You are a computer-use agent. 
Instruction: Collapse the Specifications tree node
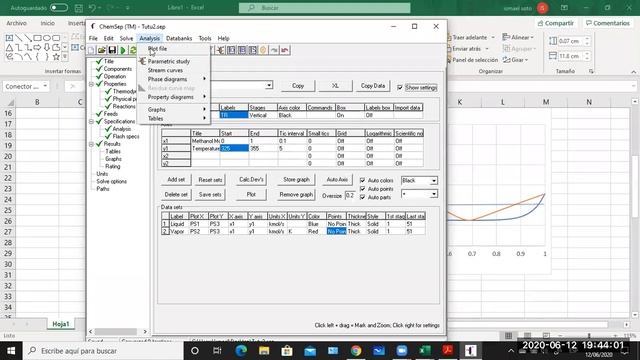pyautogui.click(x=91, y=122)
